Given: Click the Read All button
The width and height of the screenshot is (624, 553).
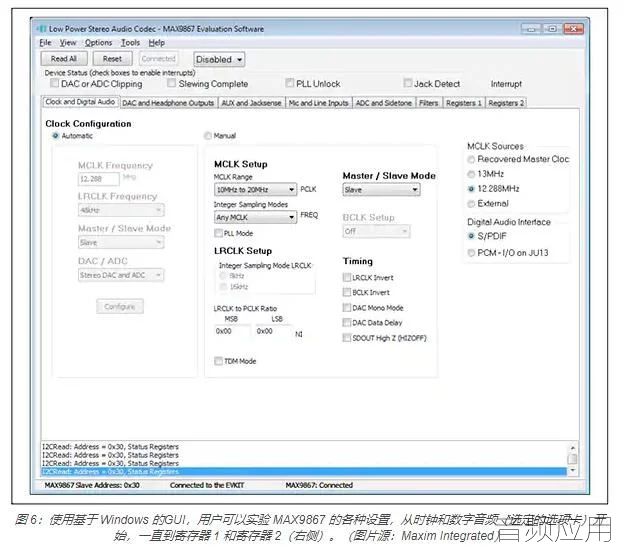Looking at the screenshot, I should pyautogui.click(x=64, y=59).
